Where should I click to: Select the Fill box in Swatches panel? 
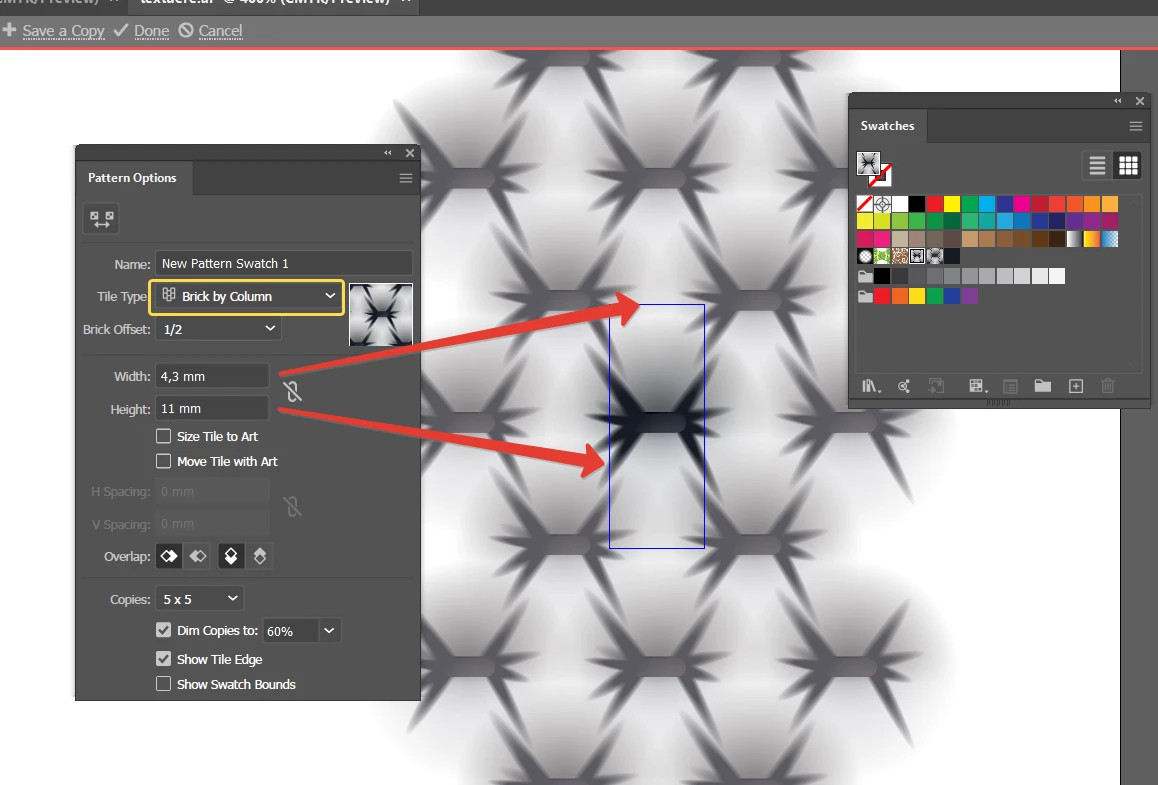pyautogui.click(x=868, y=163)
